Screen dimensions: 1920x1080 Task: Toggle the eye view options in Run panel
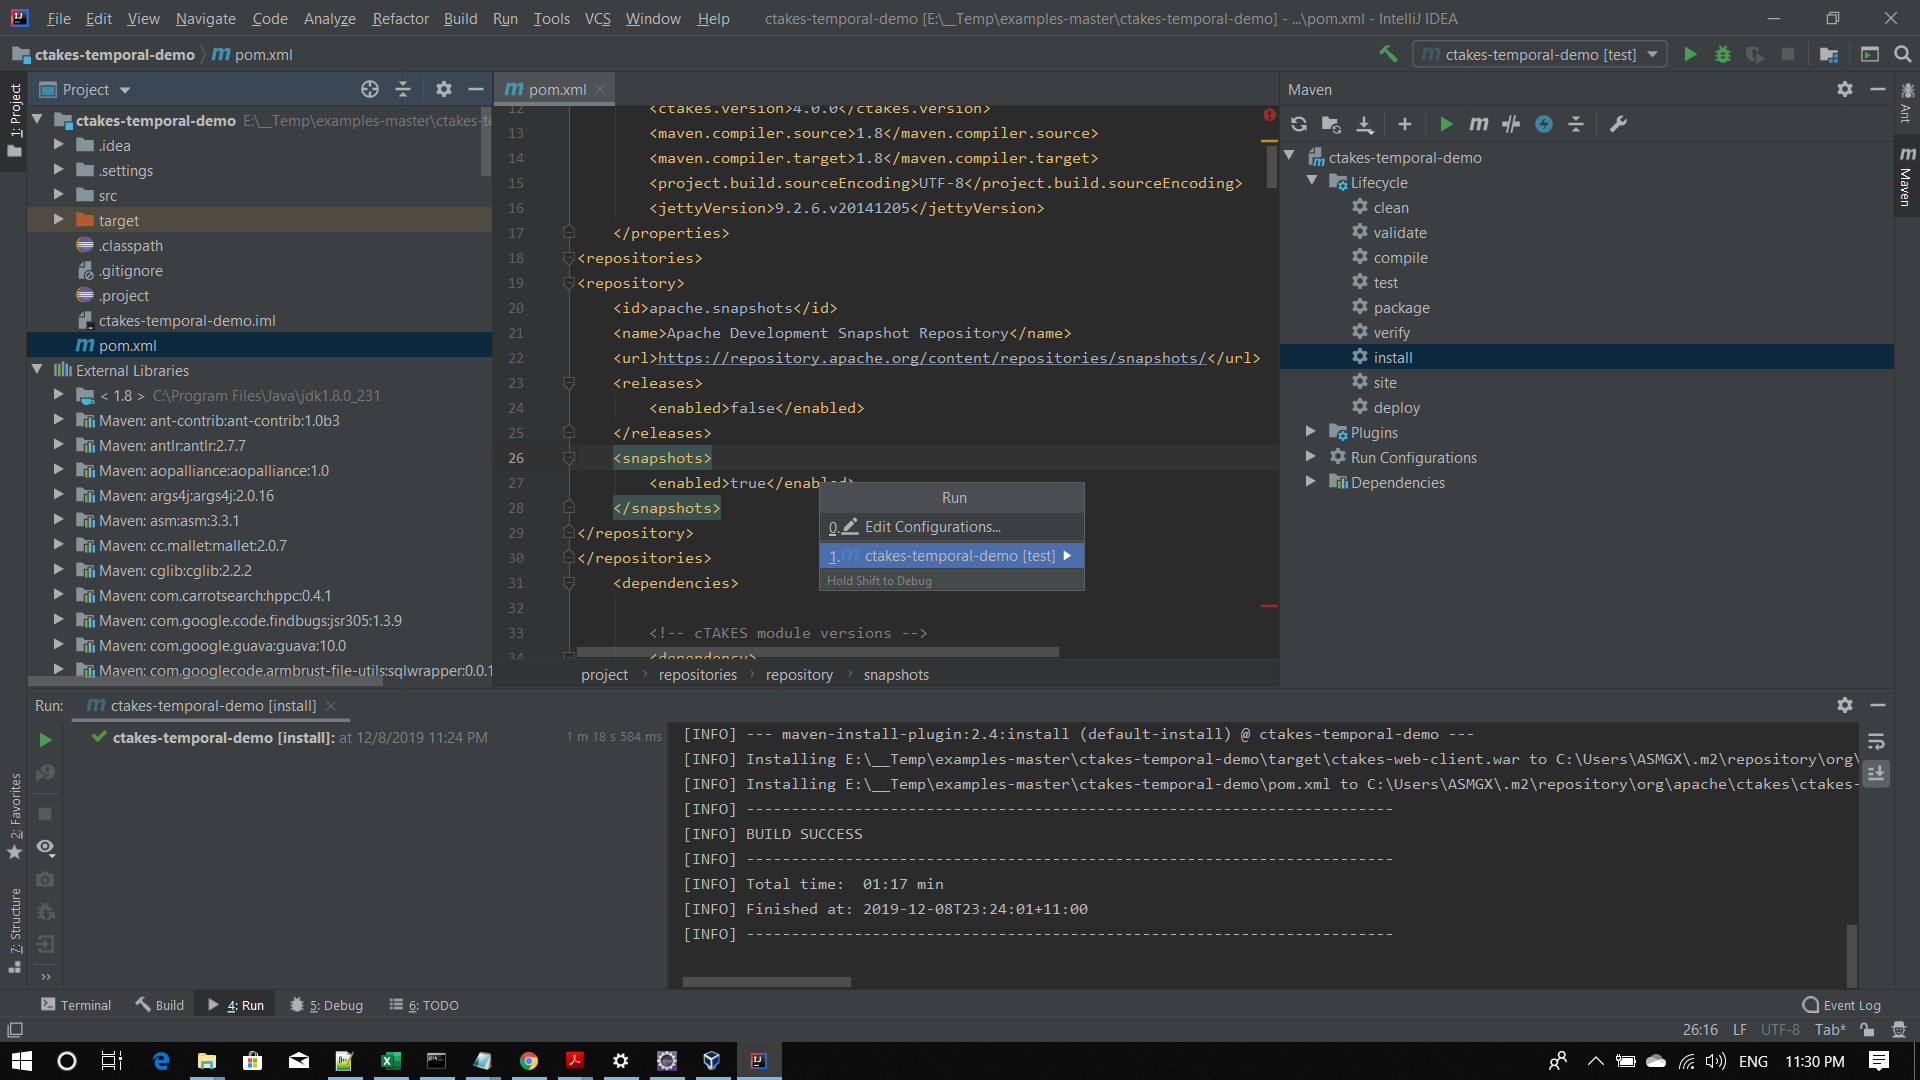pyautogui.click(x=45, y=847)
